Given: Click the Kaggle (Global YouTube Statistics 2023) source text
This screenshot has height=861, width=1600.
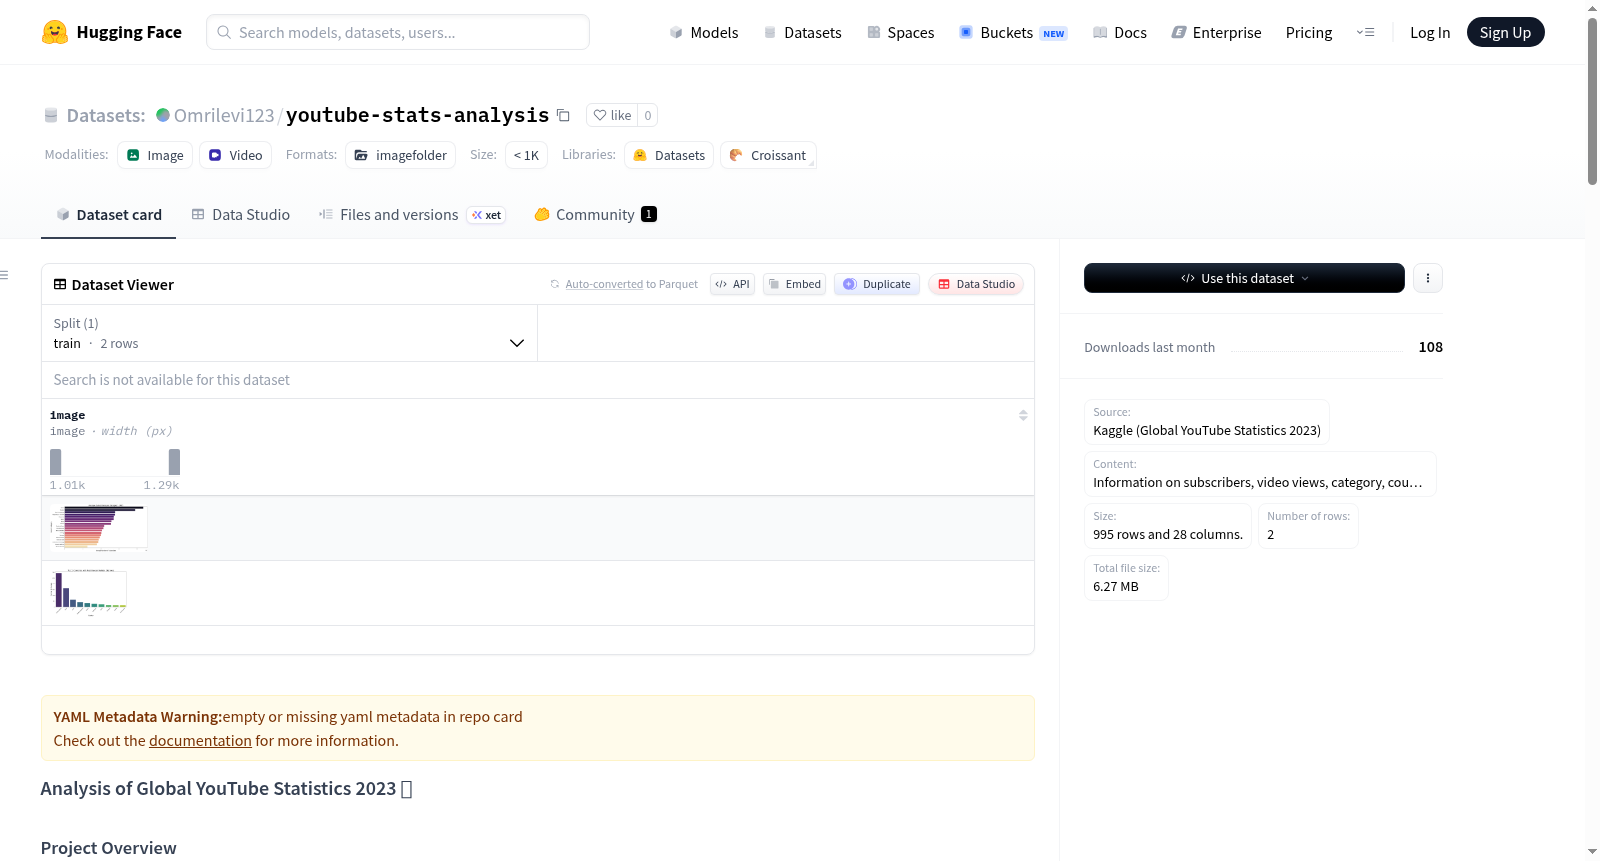Looking at the screenshot, I should tap(1207, 431).
